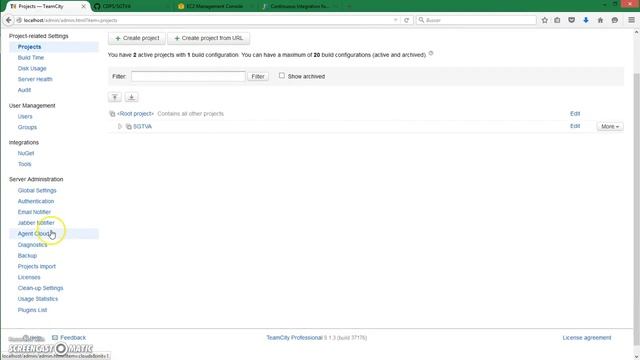Switch to EC2 Management Console tab
The width and height of the screenshot is (640, 360).
pos(216,7)
